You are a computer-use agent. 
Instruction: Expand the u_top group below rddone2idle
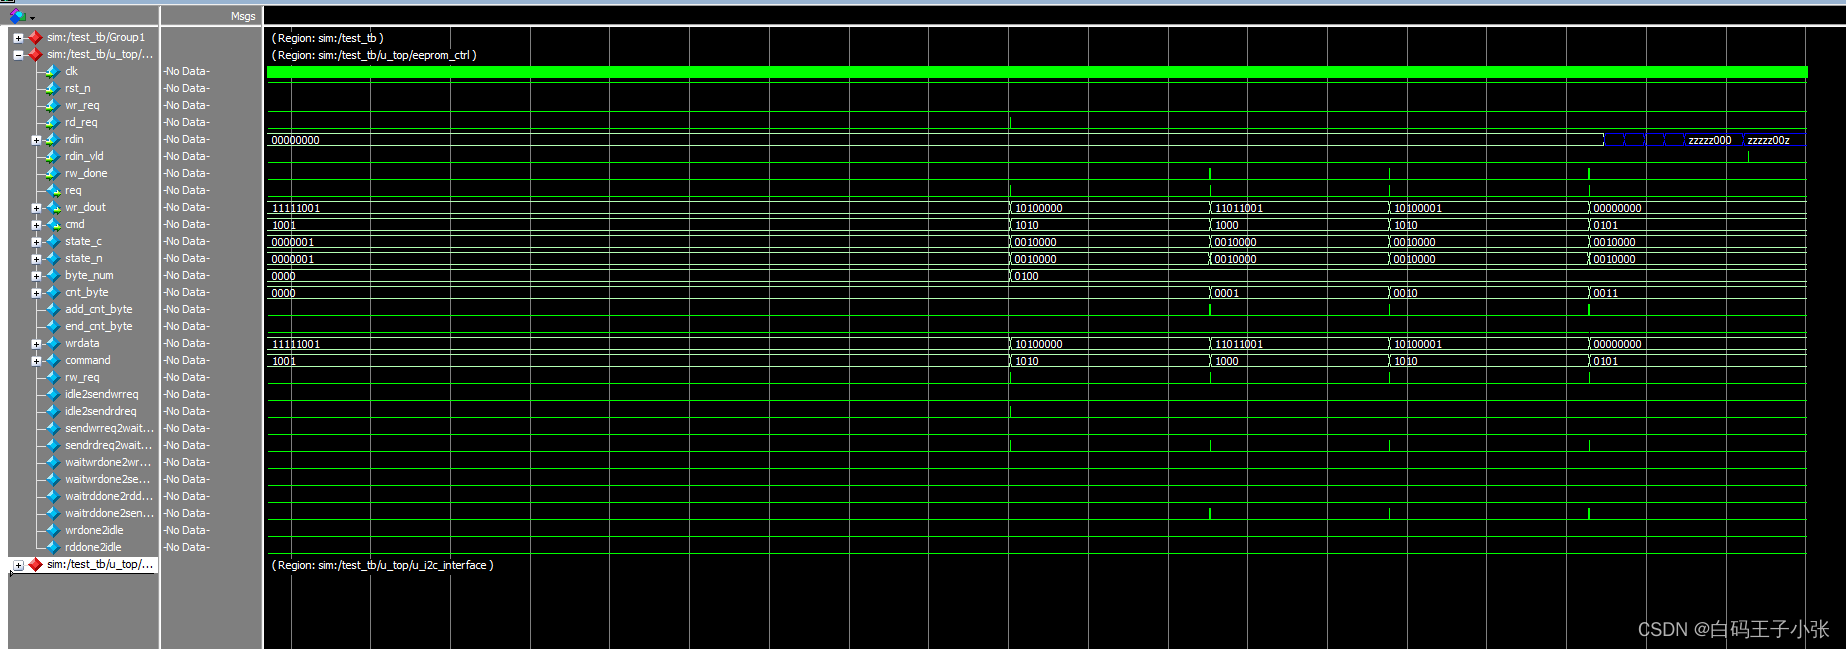[x=18, y=565]
